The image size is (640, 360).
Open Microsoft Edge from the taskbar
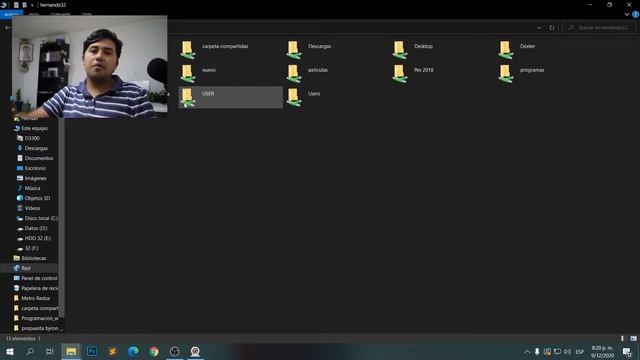coord(133,351)
